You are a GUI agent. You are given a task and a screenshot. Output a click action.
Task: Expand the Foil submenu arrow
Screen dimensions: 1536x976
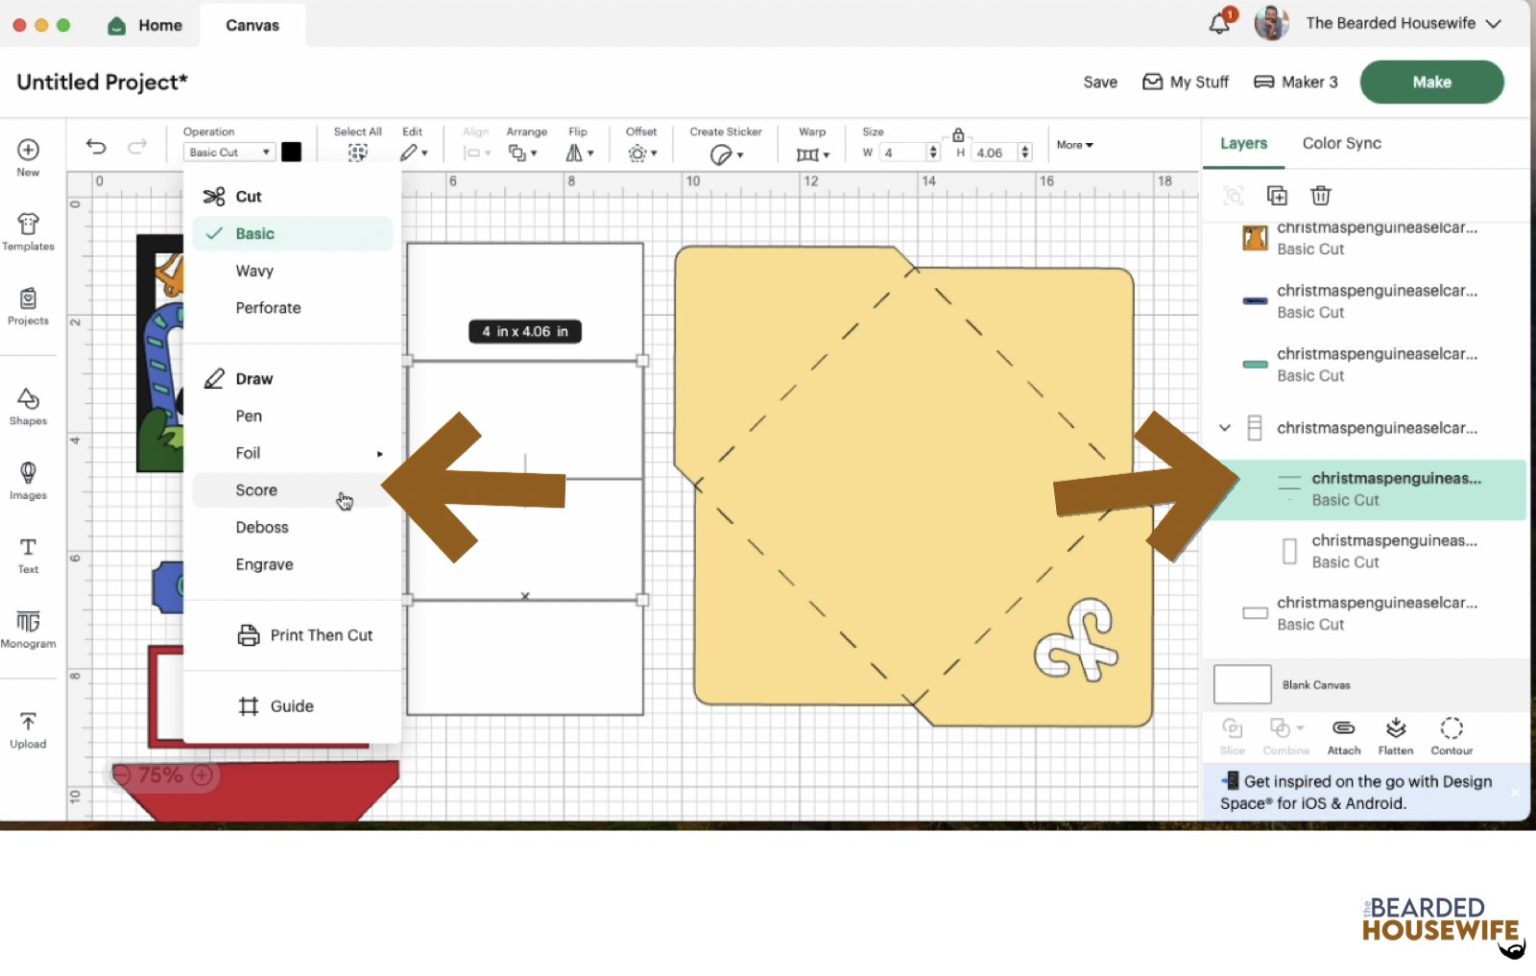tap(379, 454)
